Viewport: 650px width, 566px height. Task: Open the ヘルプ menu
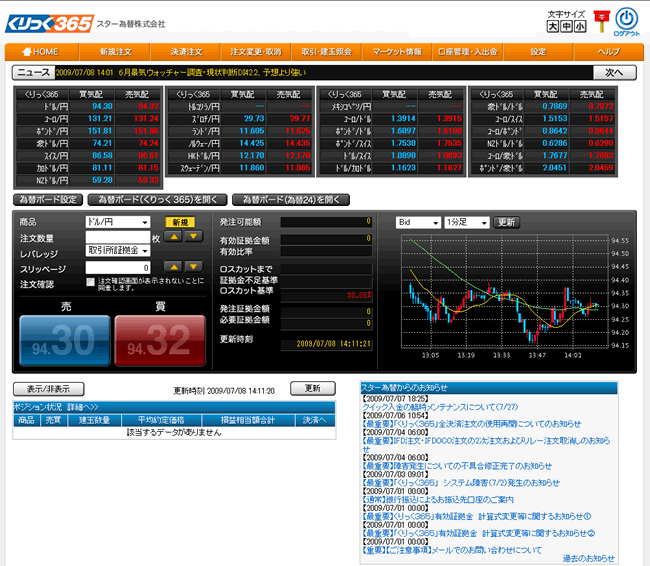609,52
